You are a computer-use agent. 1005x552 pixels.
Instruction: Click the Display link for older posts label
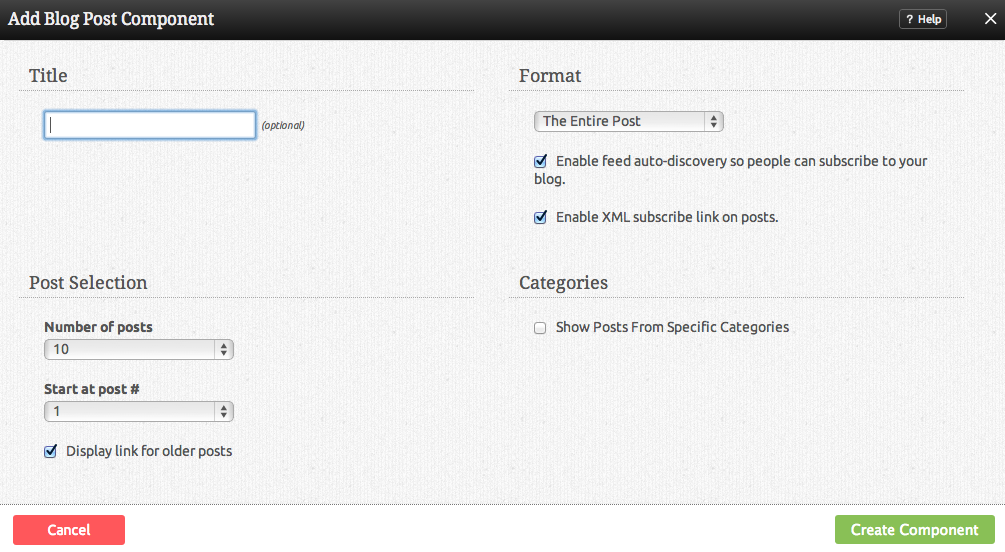pos(149,451)
